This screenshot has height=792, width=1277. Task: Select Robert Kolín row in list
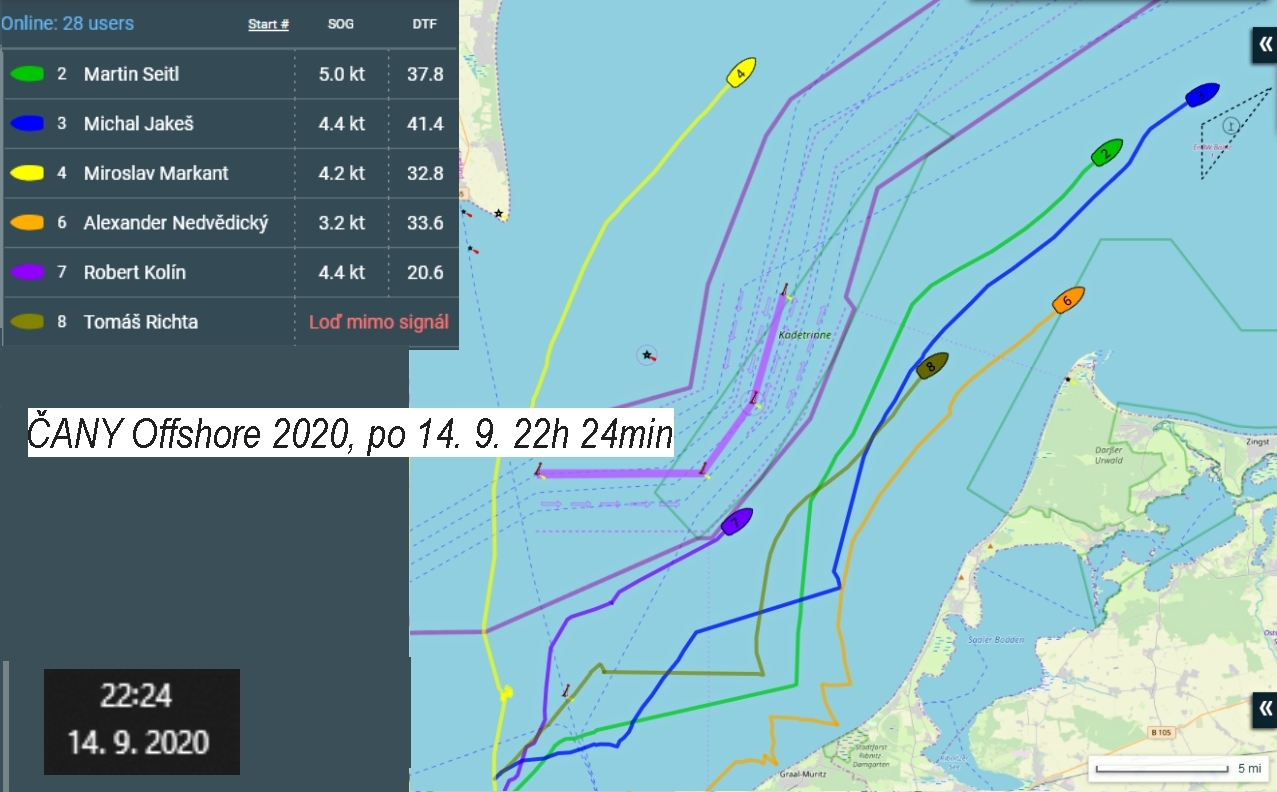pos(231,272)
